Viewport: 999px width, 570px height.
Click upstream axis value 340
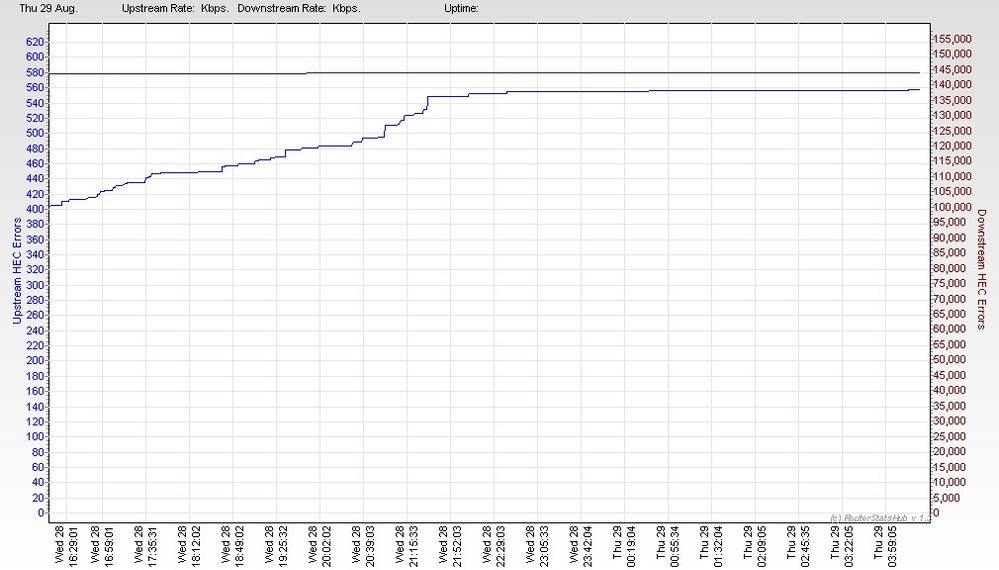click(x=35, y=255)
